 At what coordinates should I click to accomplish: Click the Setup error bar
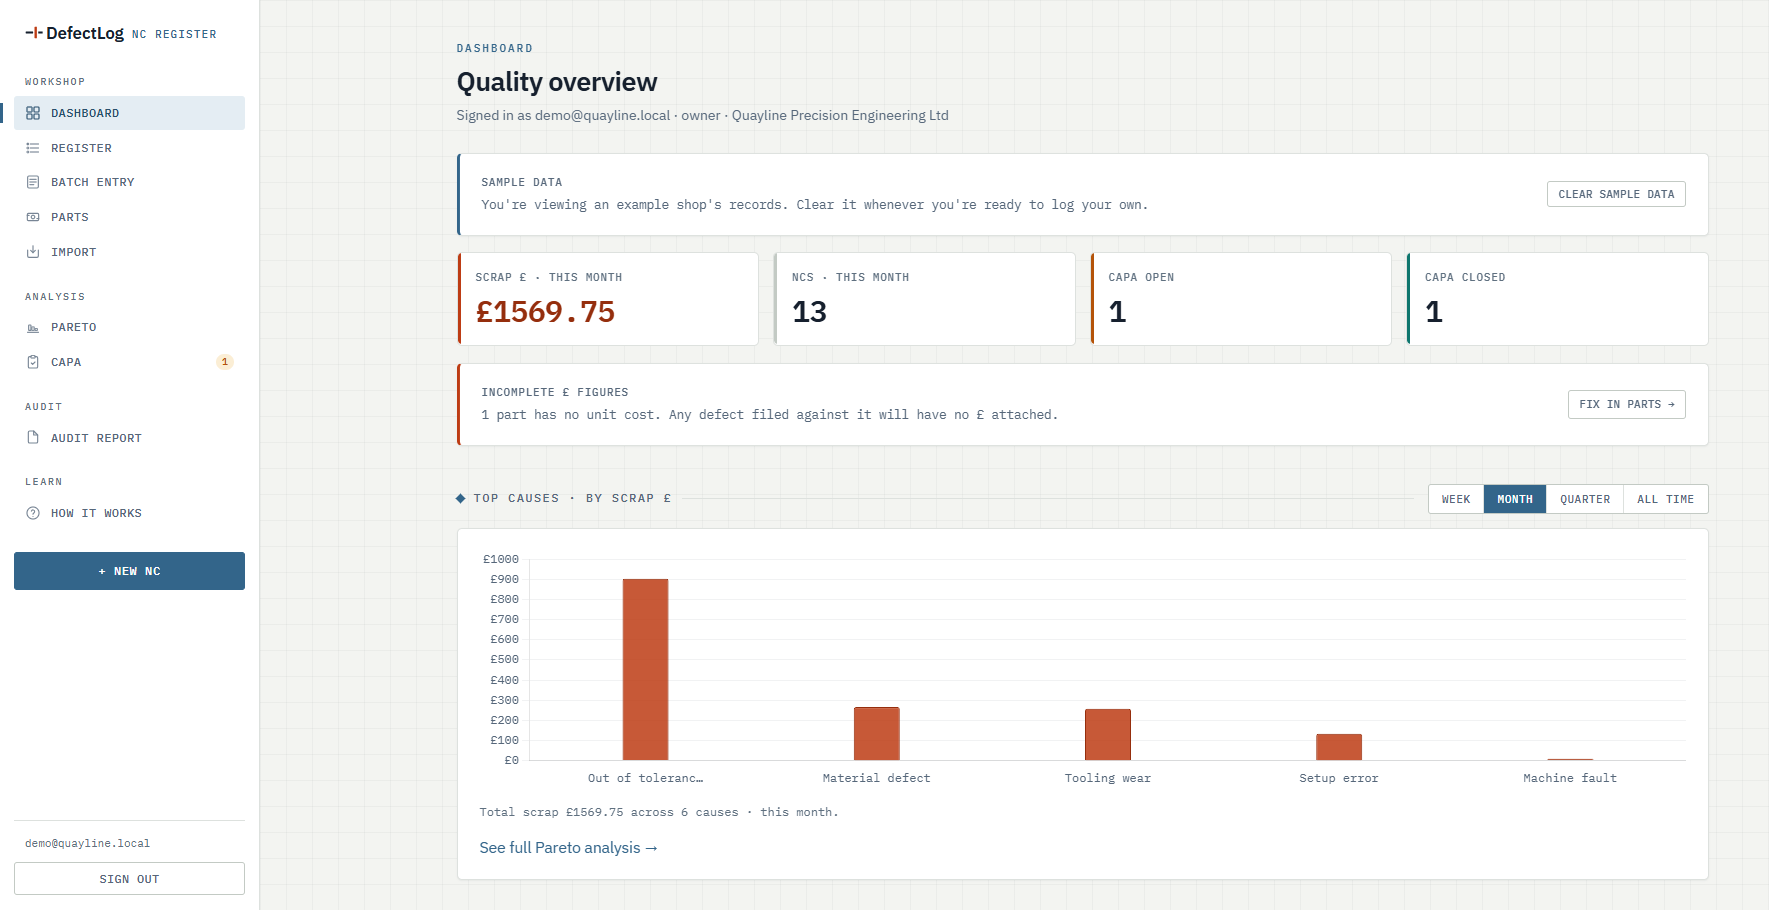point(1339,747)
